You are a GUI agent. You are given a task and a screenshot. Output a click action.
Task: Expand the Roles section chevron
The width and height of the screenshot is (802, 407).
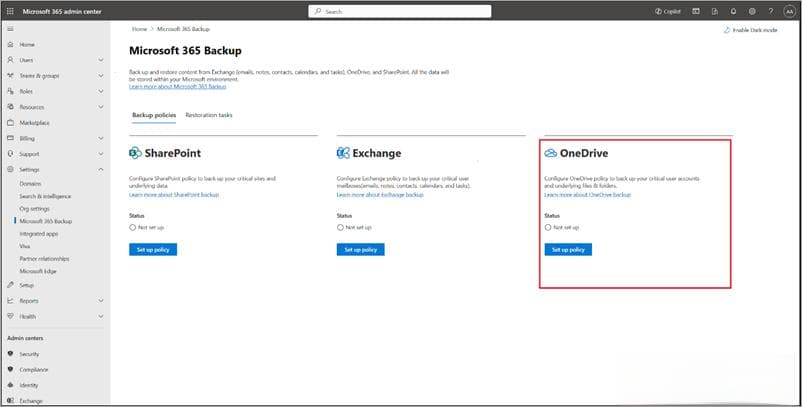tap(101, 91)
